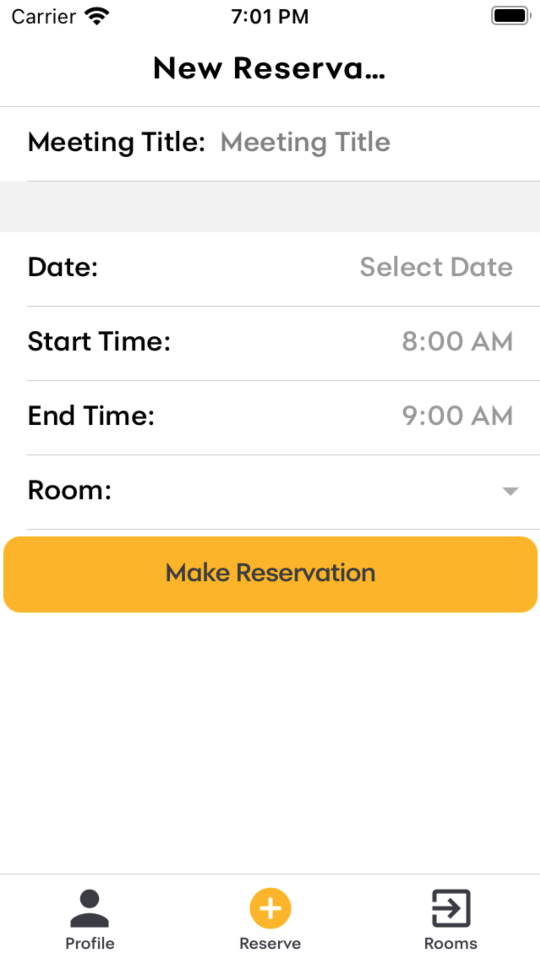This screenshot has height=958, width=540.
Task: Tap the Make Reservation button
Action: tap(270, 574)
